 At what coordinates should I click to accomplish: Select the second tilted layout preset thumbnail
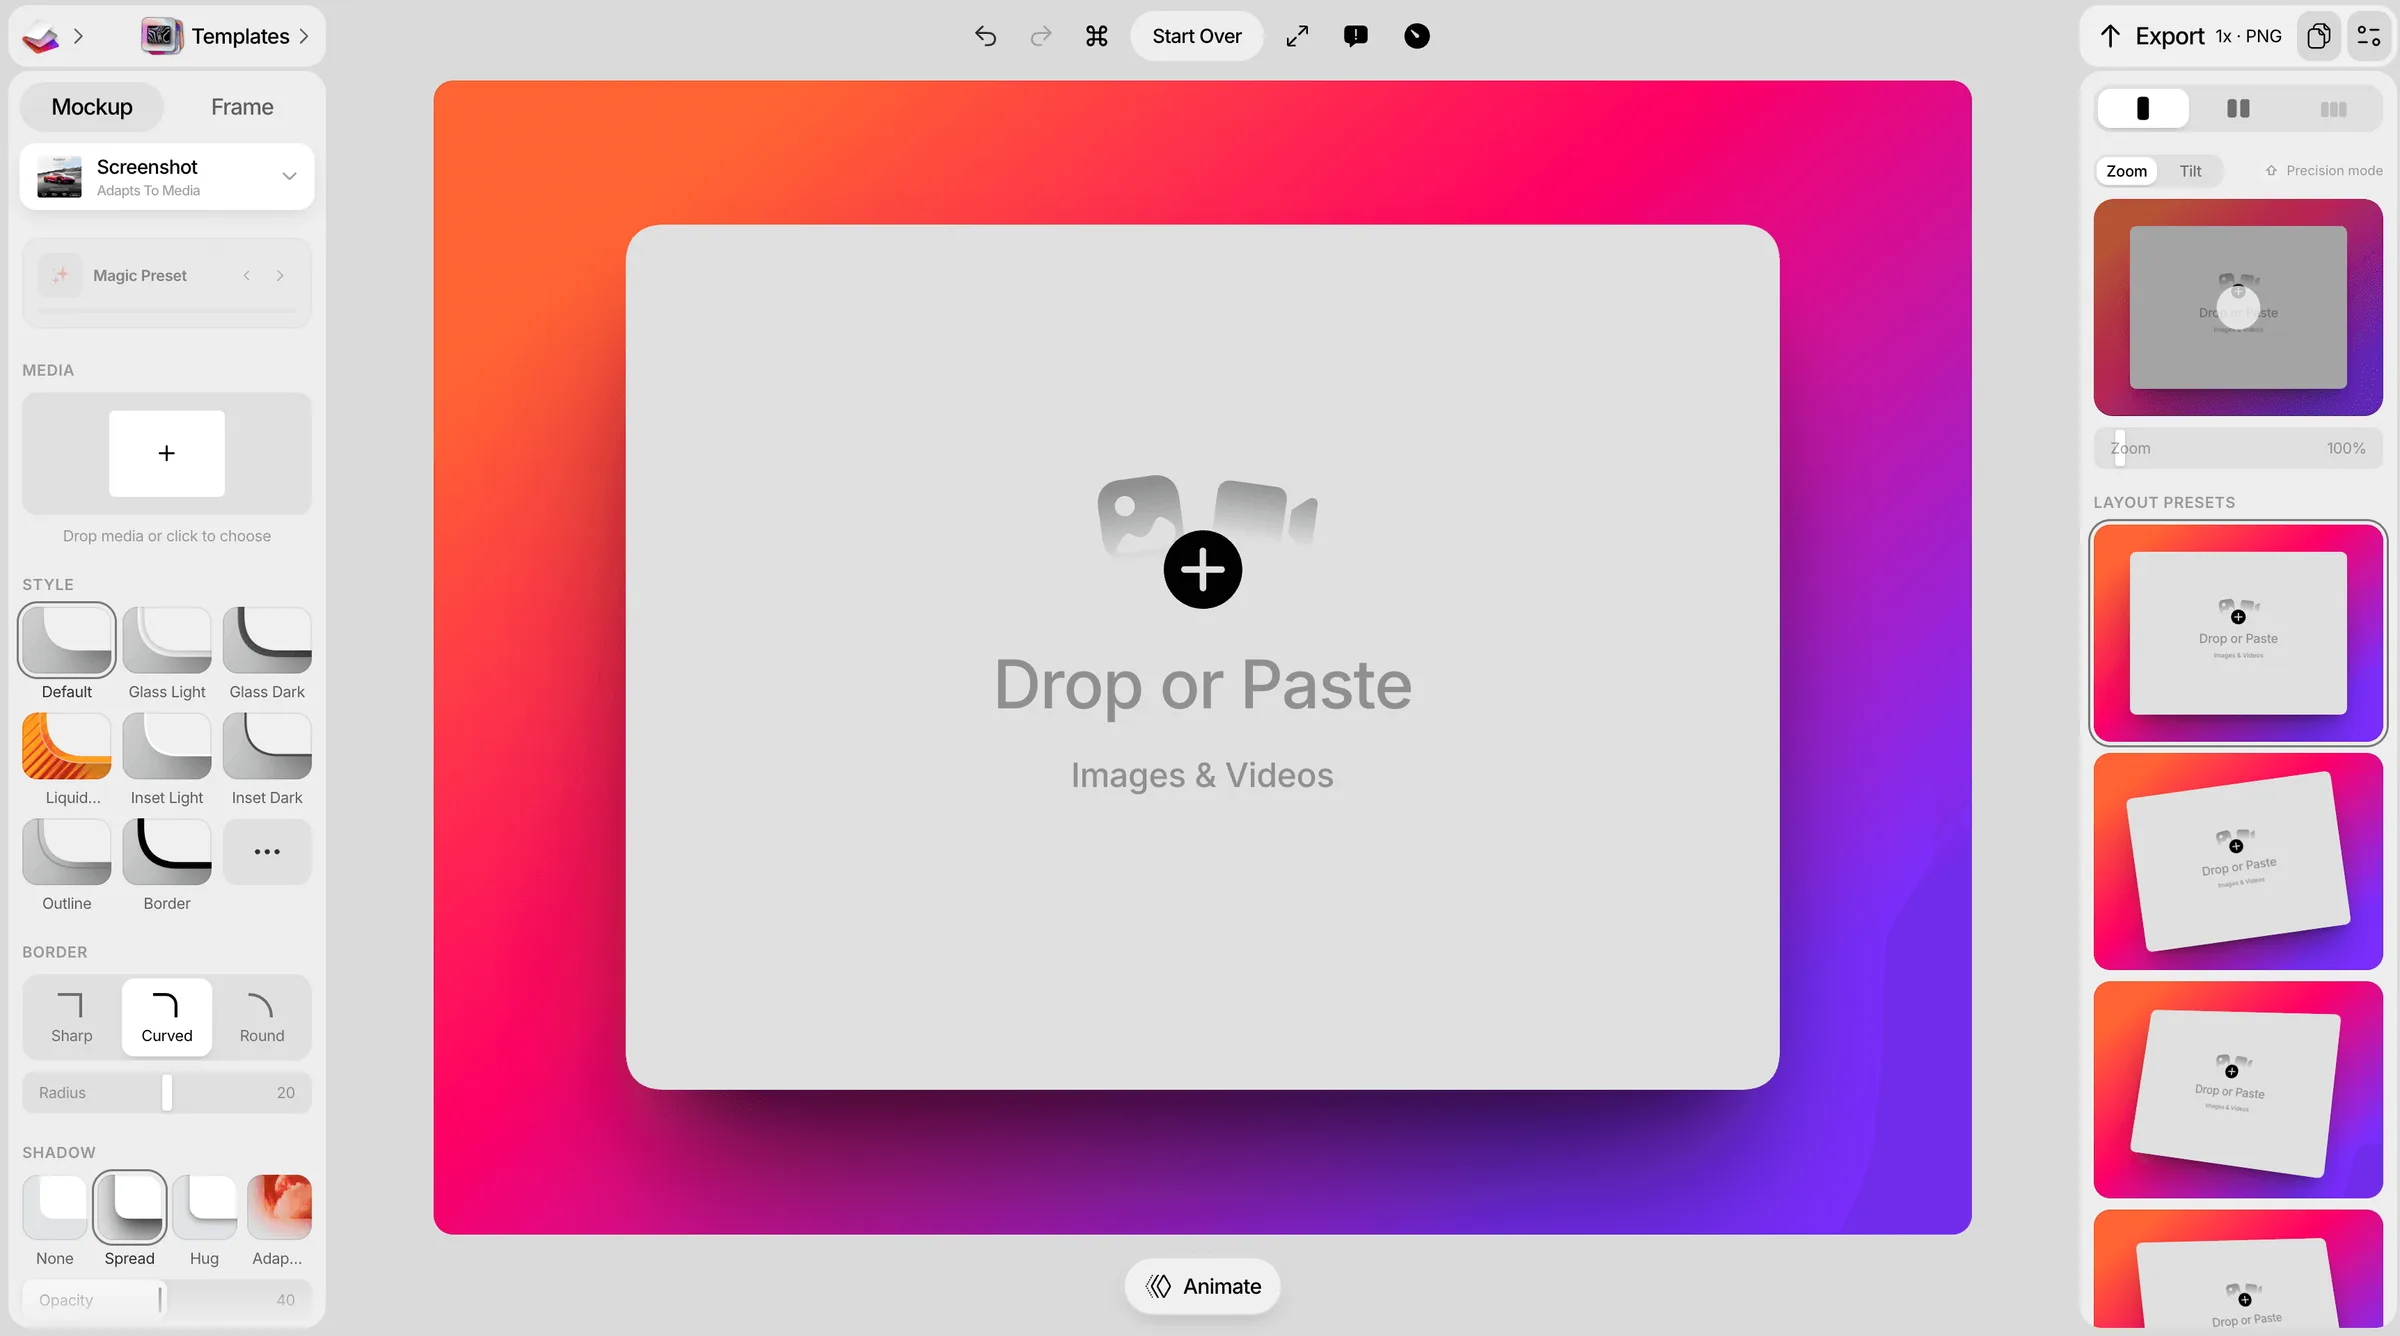tap(2238, 1089)
